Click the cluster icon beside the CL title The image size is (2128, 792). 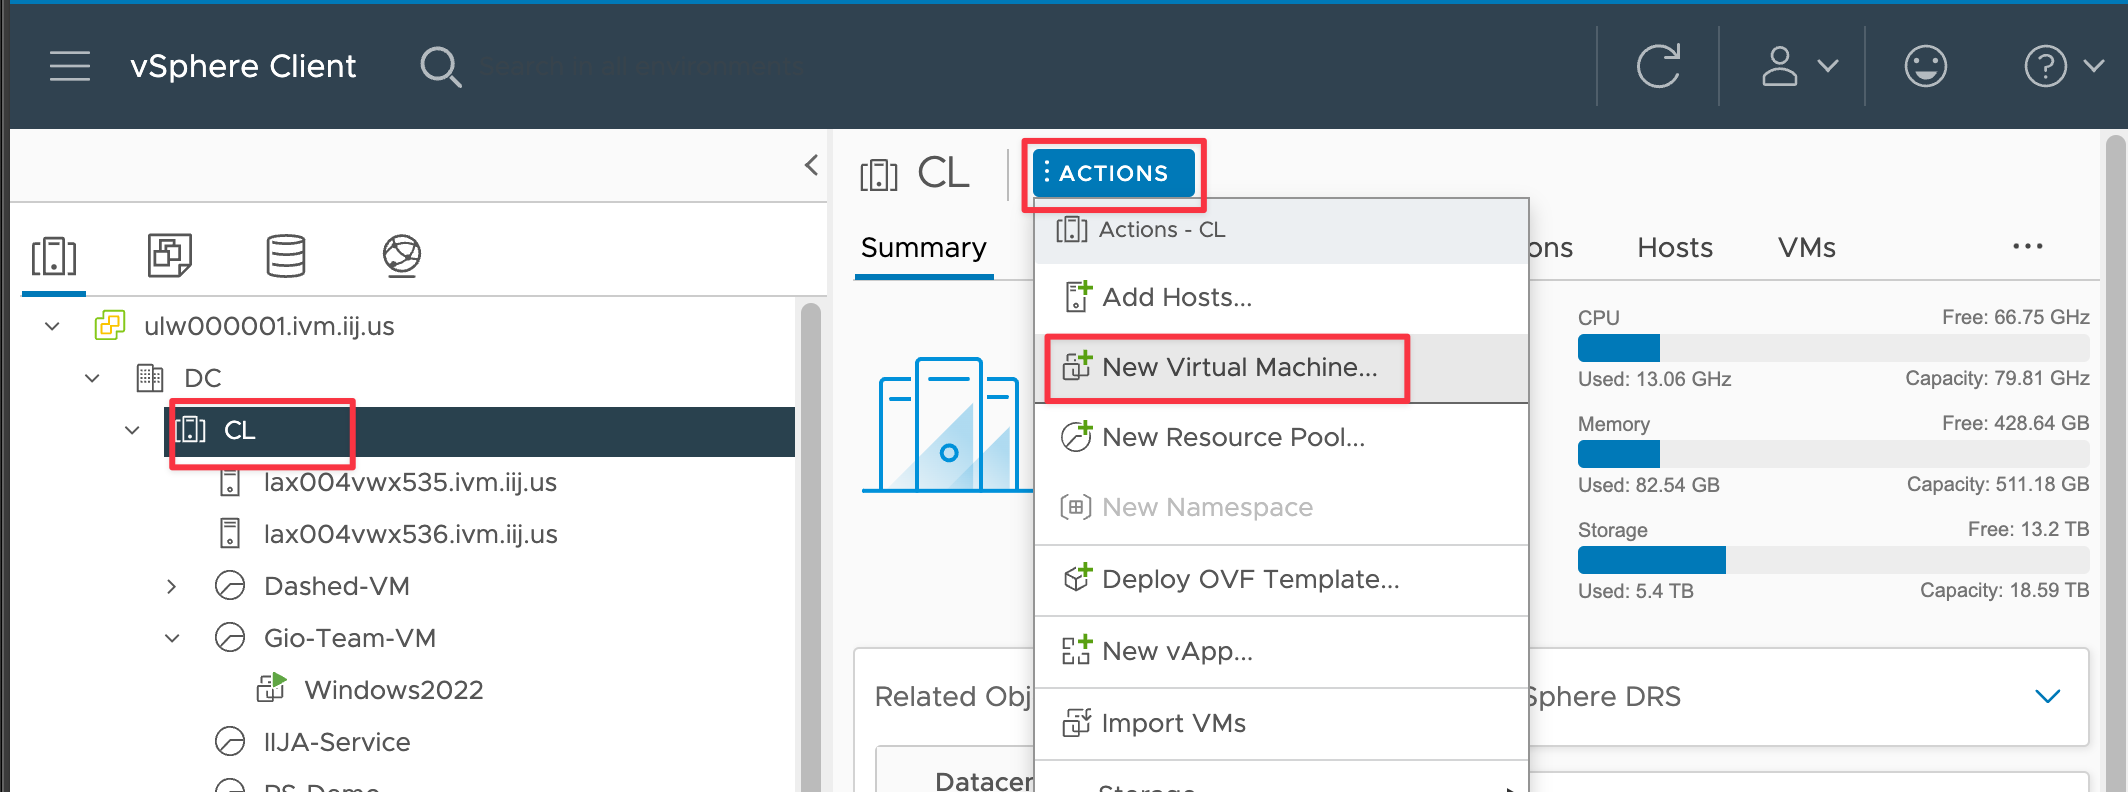pyautogui.click(x=879, y=175)
